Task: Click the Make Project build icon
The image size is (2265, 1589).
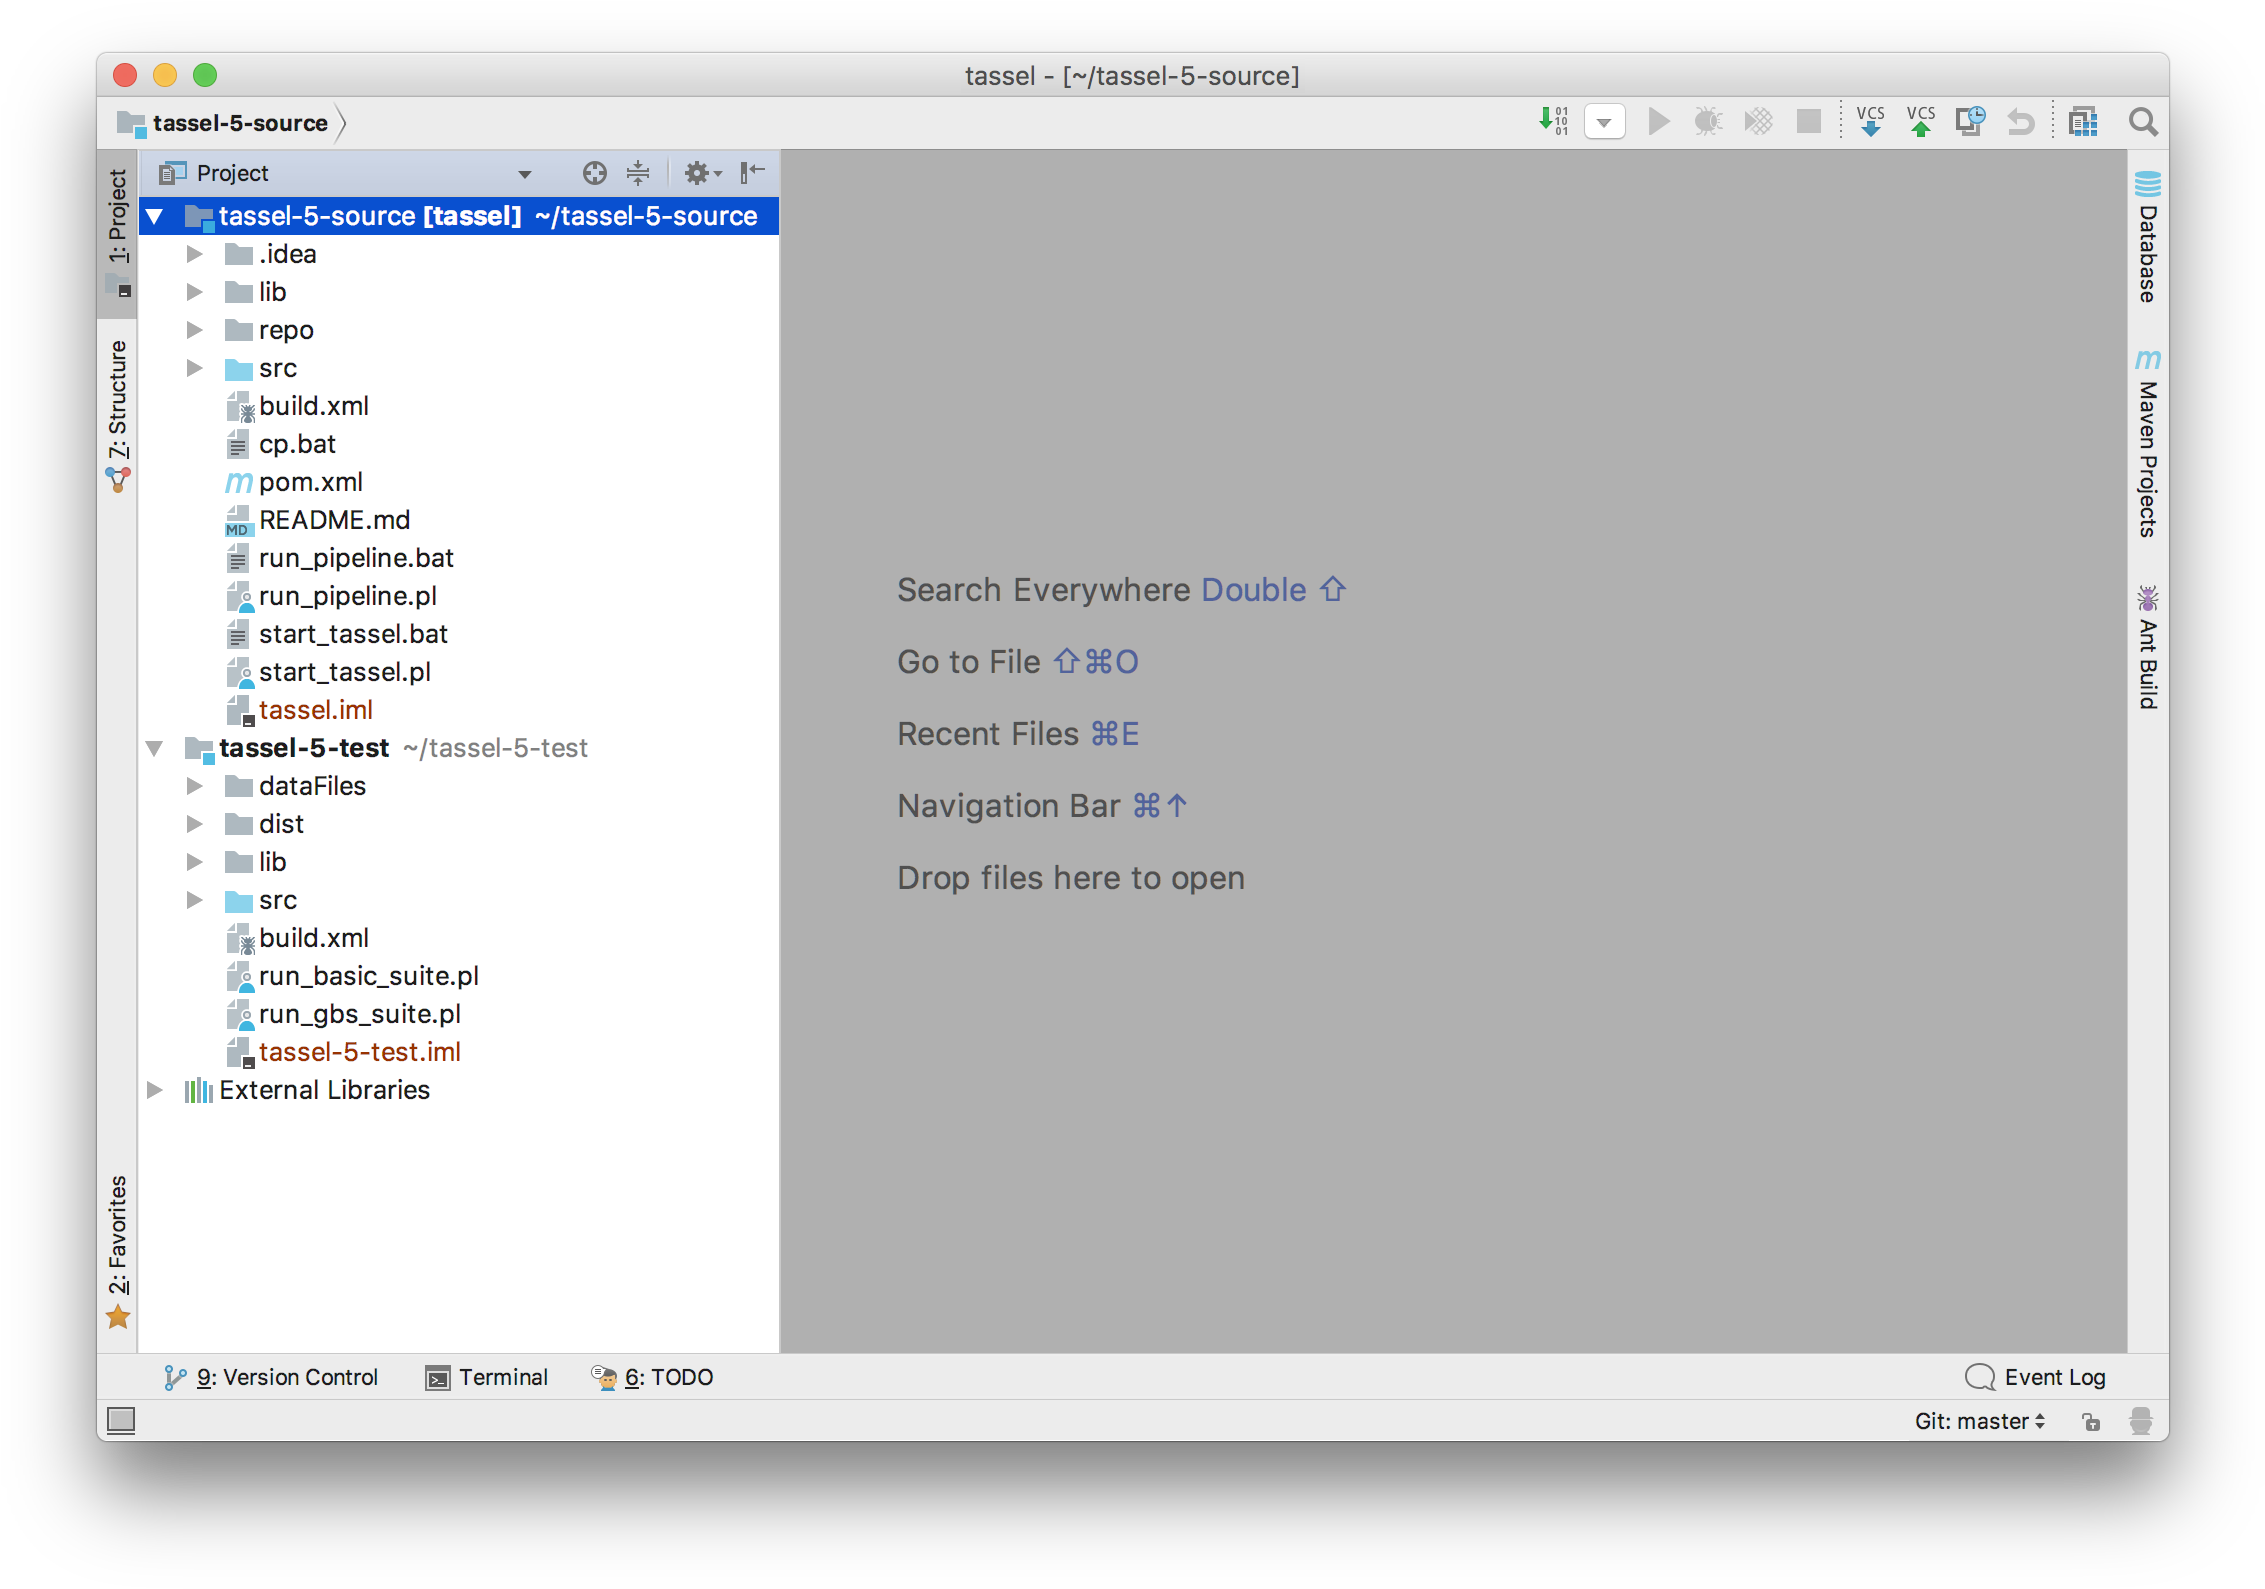Action: (x=1553, y=122)
